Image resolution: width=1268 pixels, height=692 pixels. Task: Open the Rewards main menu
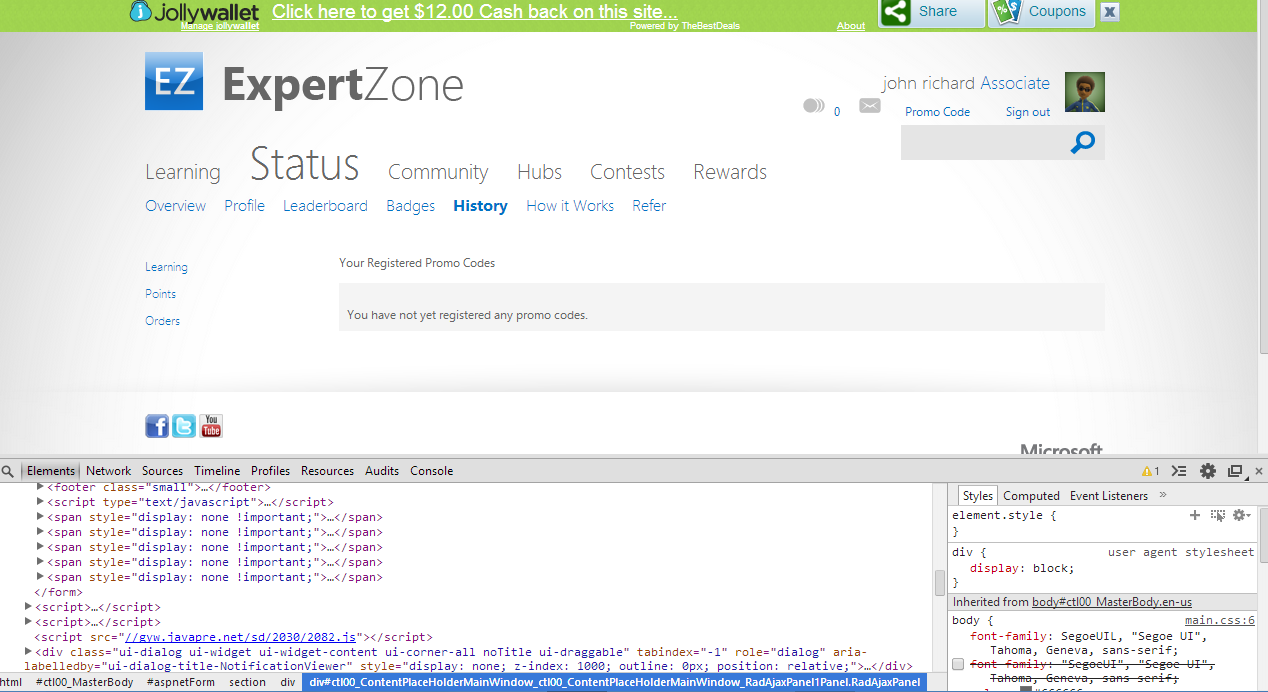pos(730,172)
